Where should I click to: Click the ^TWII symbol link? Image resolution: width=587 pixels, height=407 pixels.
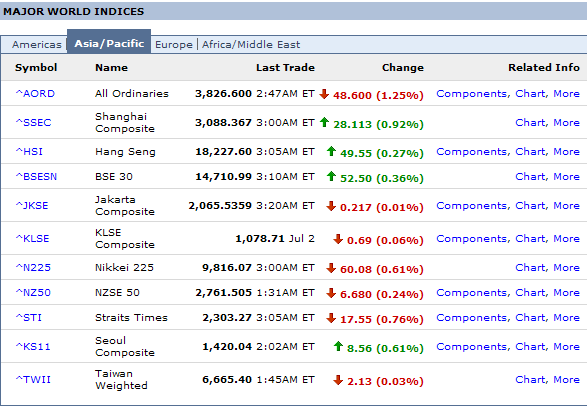[33, 380]
